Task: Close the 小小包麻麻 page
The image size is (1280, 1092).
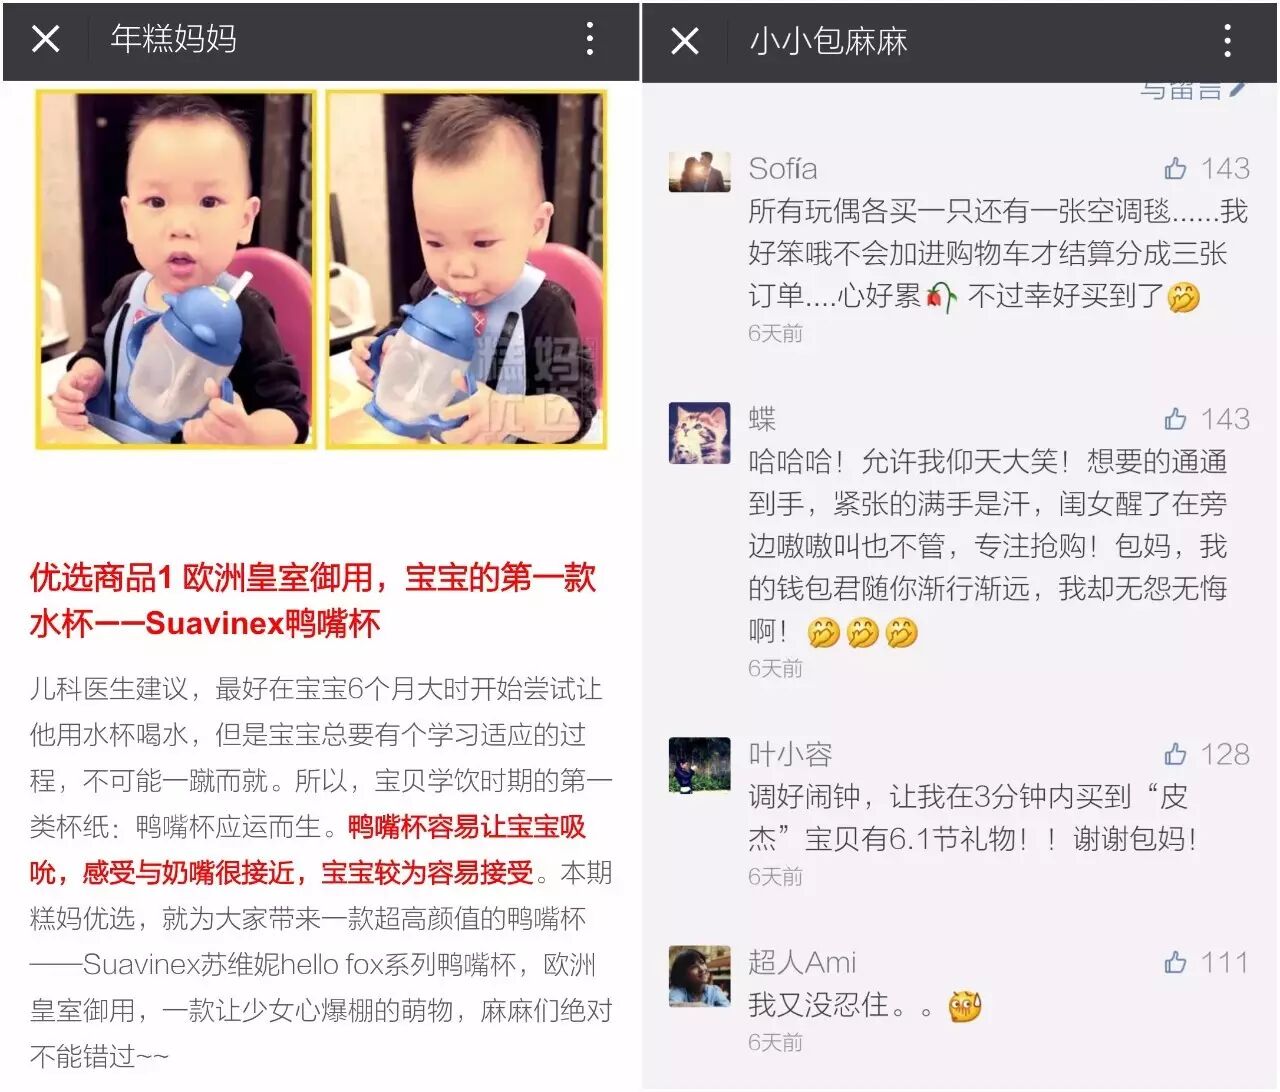Action: pos(684,41)
